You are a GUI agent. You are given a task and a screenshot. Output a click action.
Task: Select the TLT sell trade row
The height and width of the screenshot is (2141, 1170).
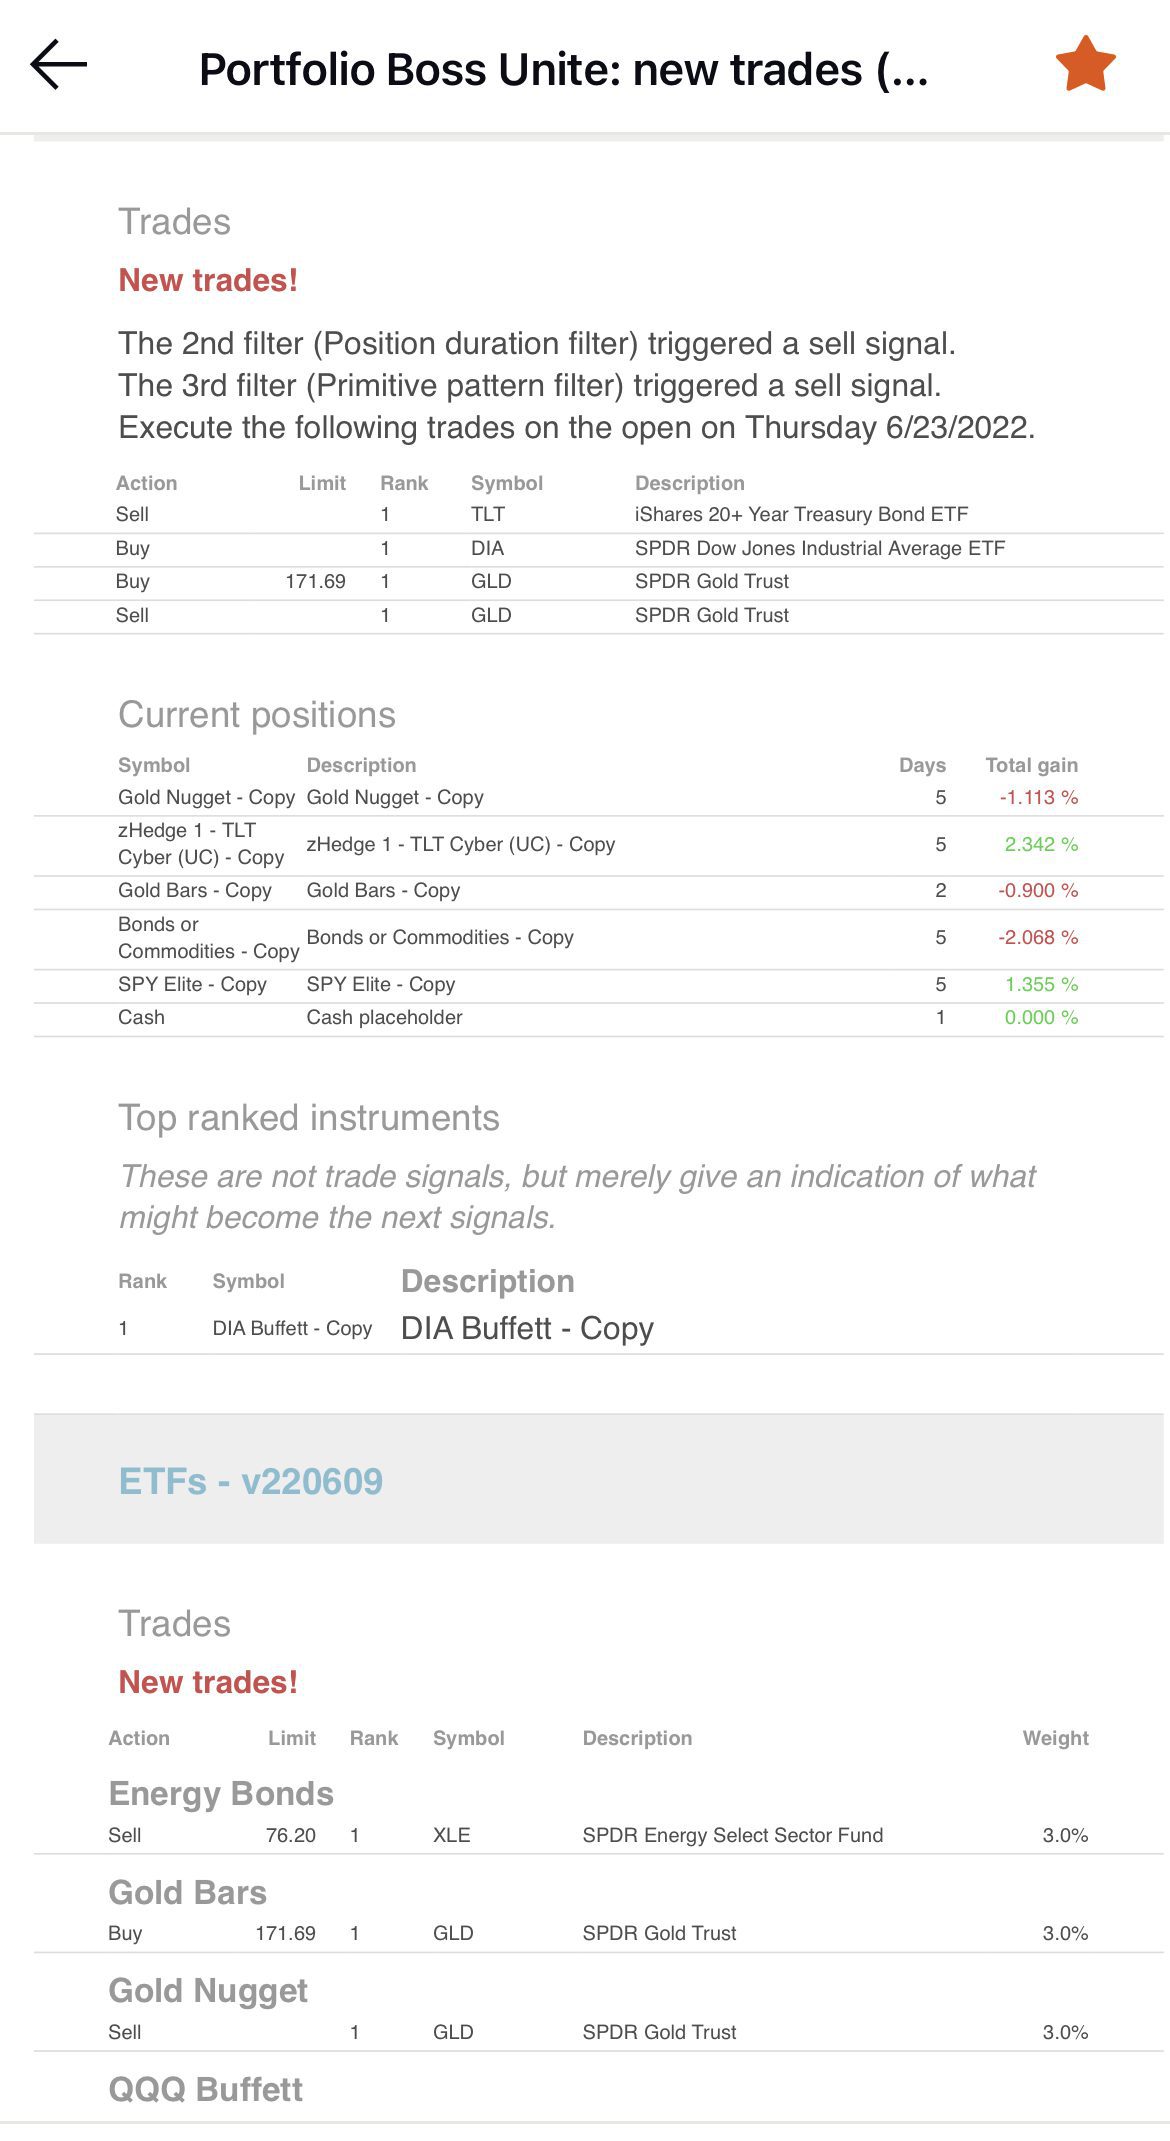(x=598, y=515)
